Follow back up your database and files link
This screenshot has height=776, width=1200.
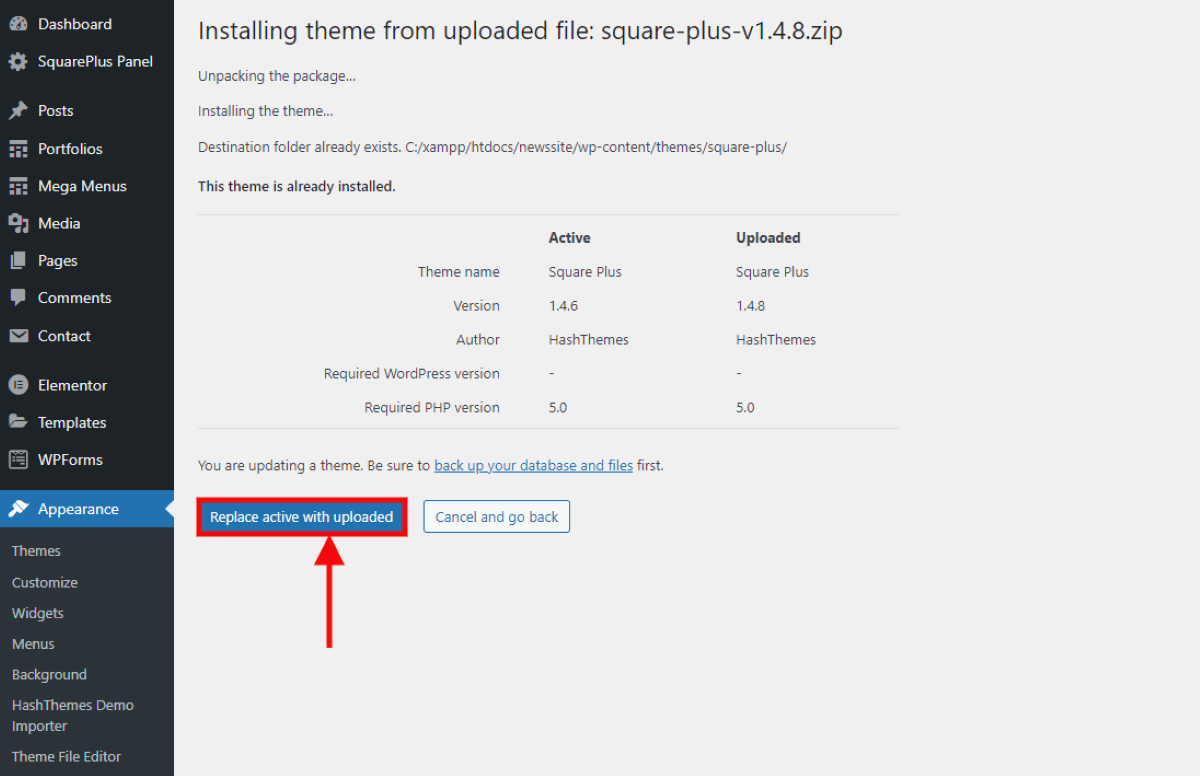tap(533, 465)
